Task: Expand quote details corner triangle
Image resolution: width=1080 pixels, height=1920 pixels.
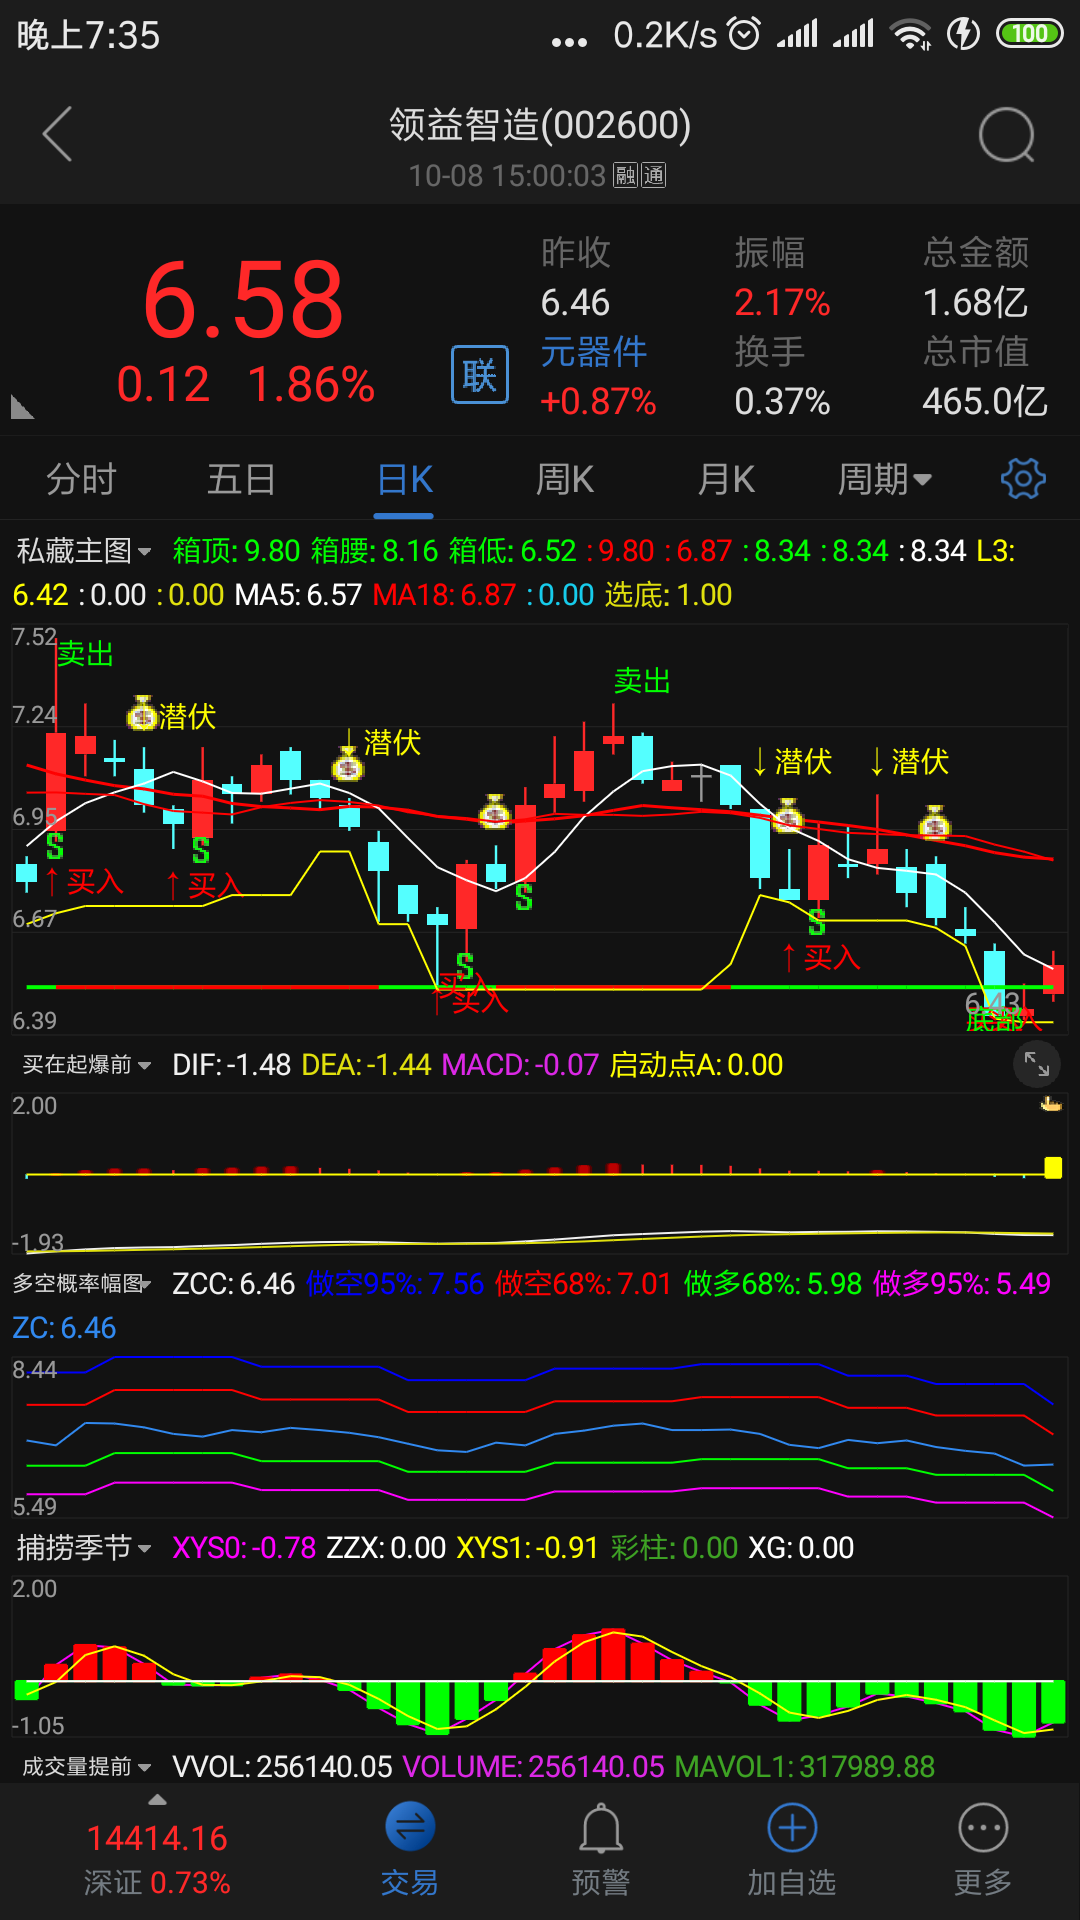Action: coord(22,407)
